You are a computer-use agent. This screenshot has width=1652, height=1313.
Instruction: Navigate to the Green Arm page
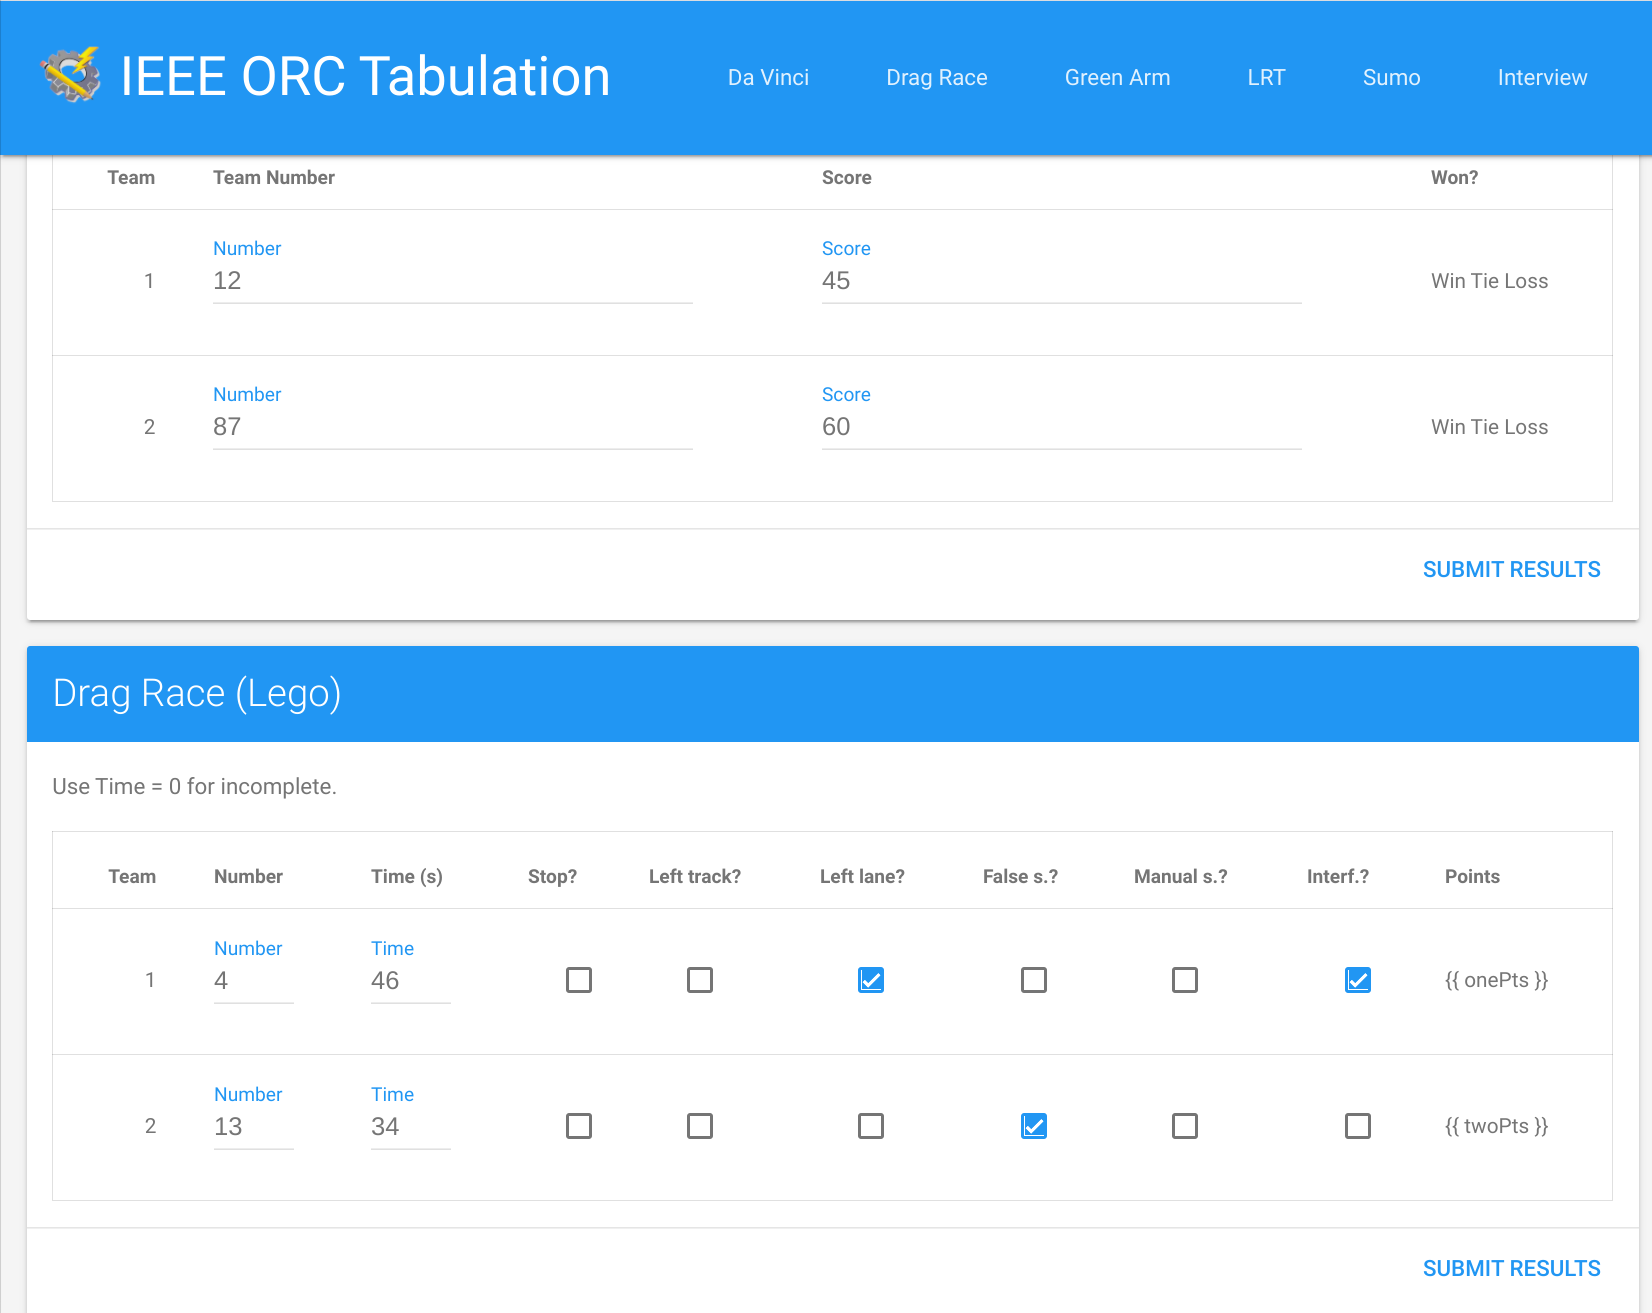1117,77
